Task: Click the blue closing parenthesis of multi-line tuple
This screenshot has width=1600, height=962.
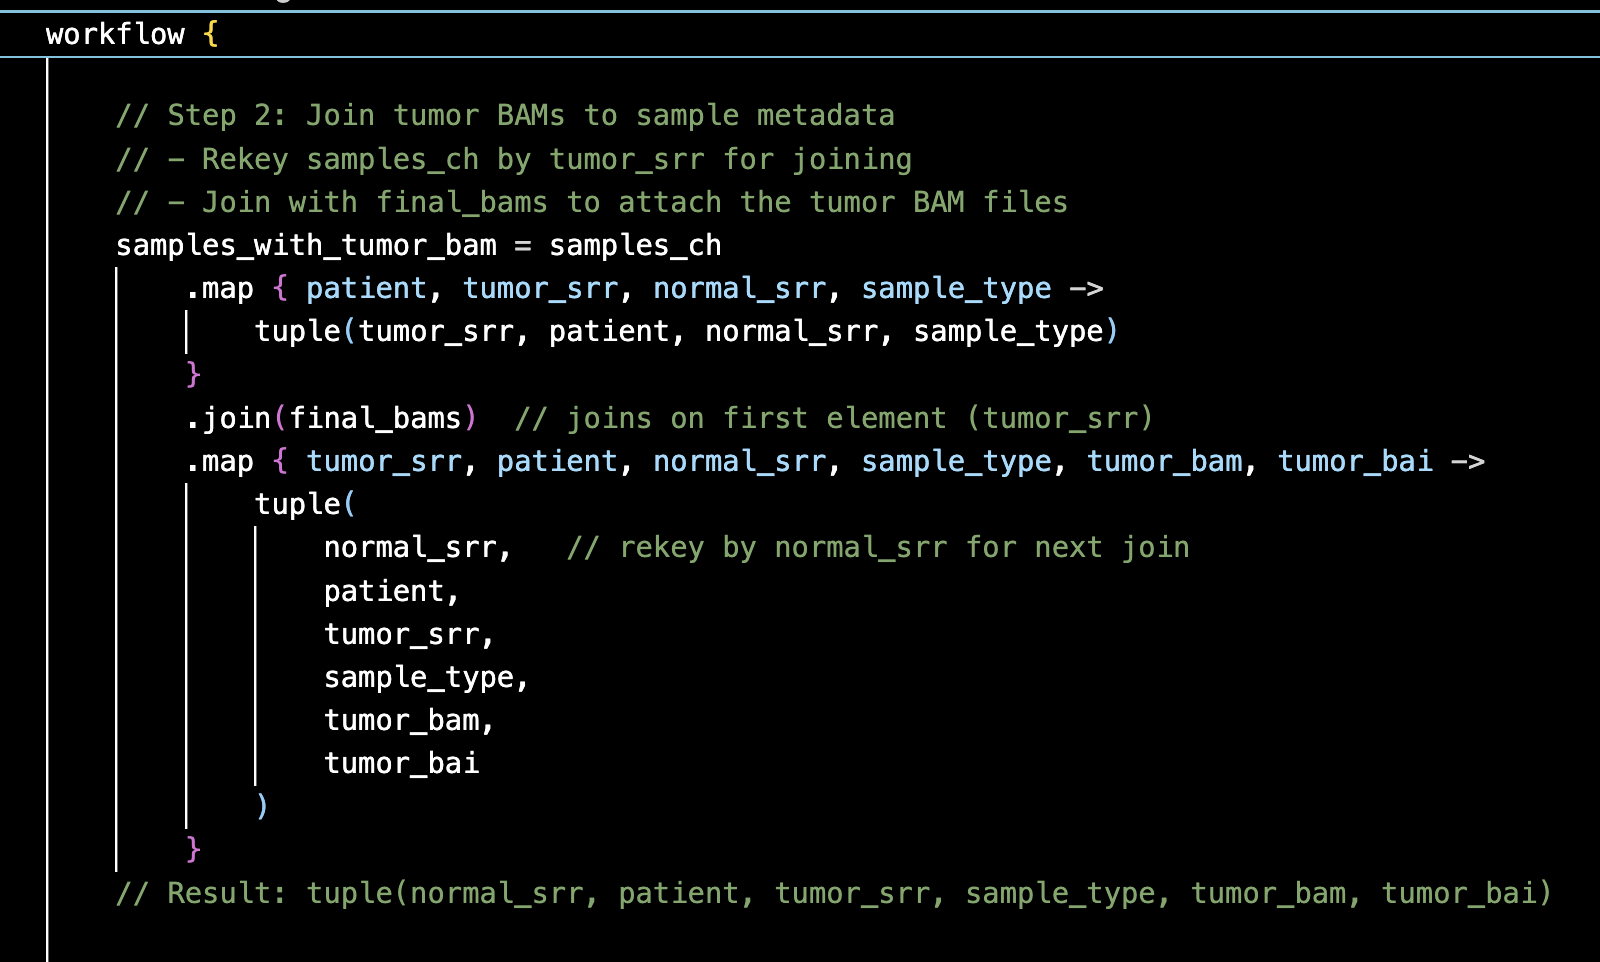Action: pyautogui.click(x=262, y=806)
